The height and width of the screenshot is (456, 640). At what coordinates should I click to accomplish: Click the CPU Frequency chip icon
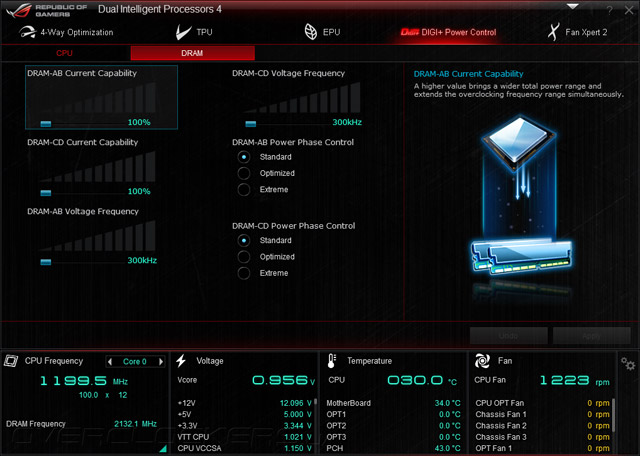11,361
